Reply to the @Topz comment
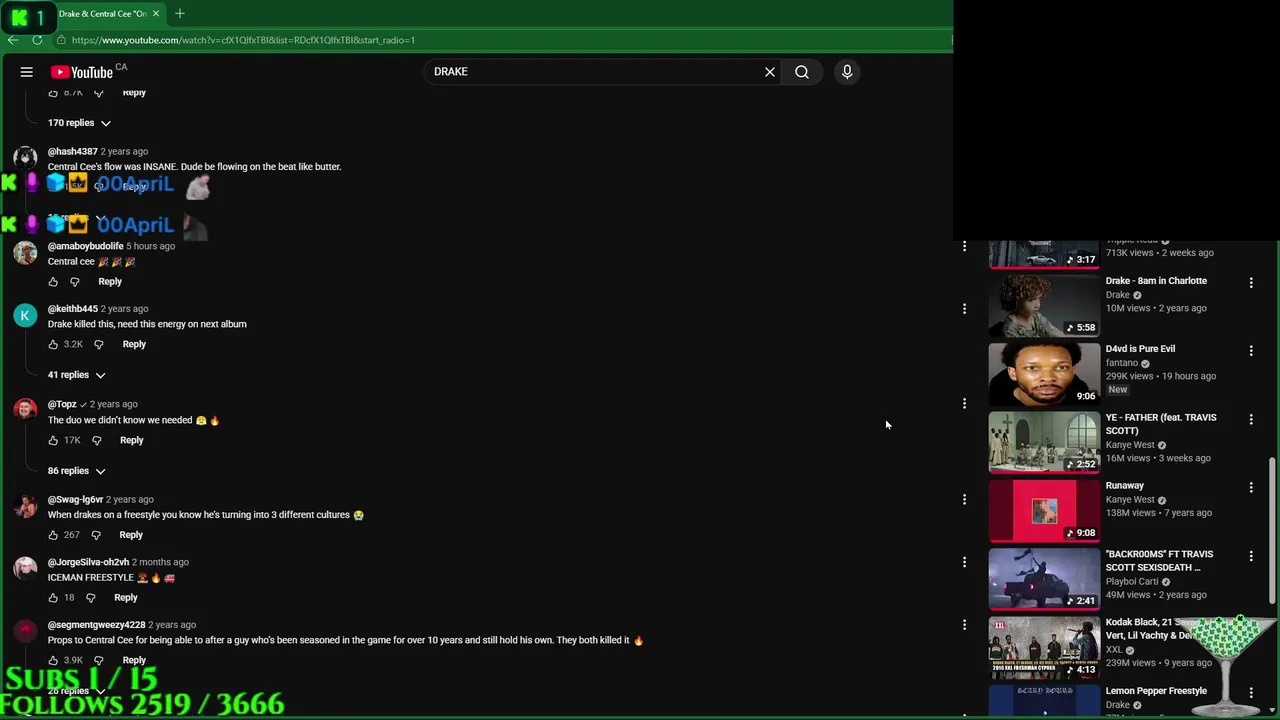The image size is (1280, 720). tap(132, 440)
